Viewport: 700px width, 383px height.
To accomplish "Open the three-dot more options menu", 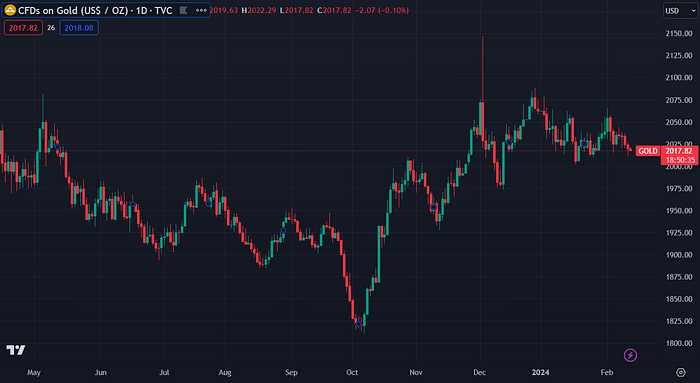I will 201,10.
